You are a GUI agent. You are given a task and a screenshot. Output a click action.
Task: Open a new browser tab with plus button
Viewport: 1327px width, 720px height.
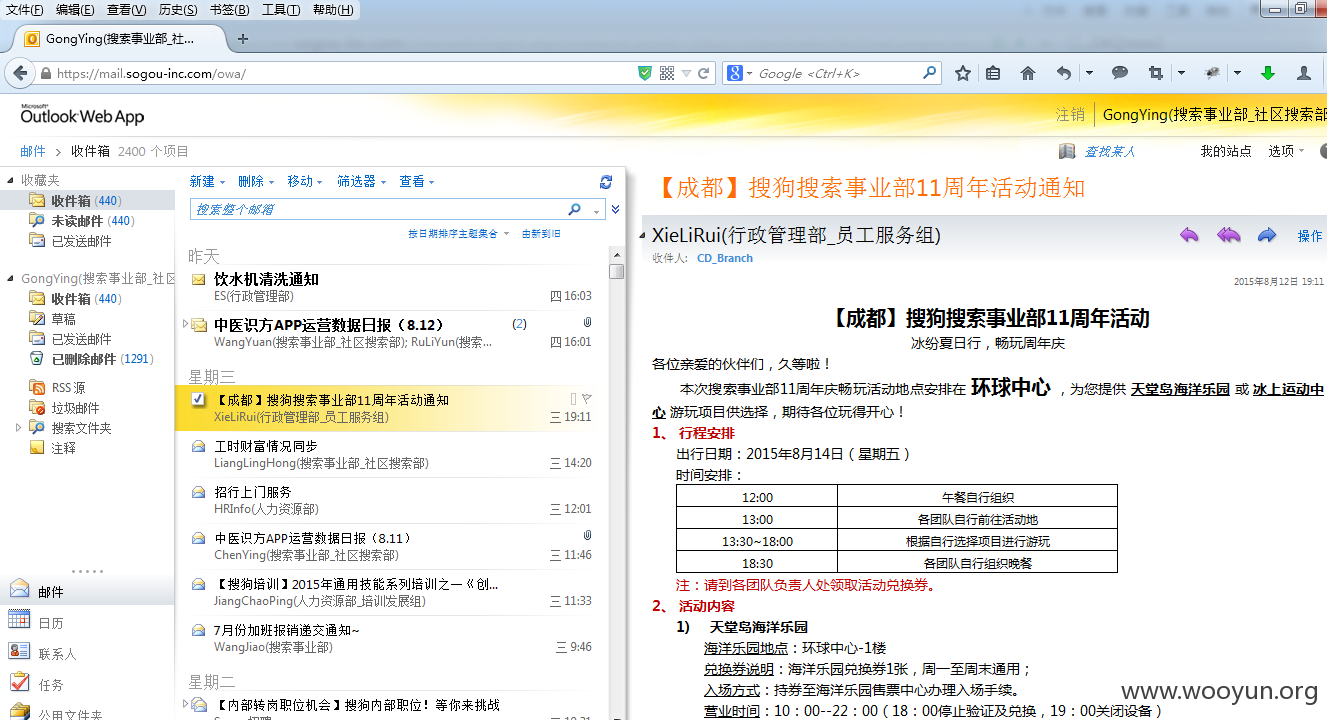coord(242,39)
